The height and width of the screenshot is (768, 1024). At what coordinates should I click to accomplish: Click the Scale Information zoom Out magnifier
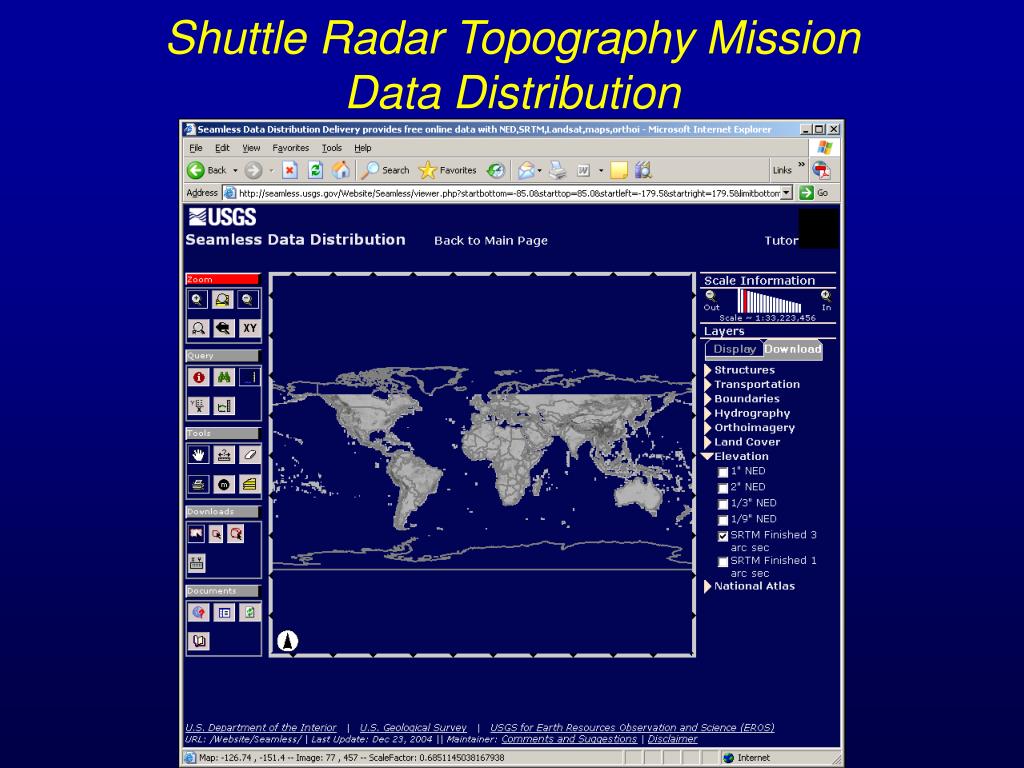[x=711, y=296]
